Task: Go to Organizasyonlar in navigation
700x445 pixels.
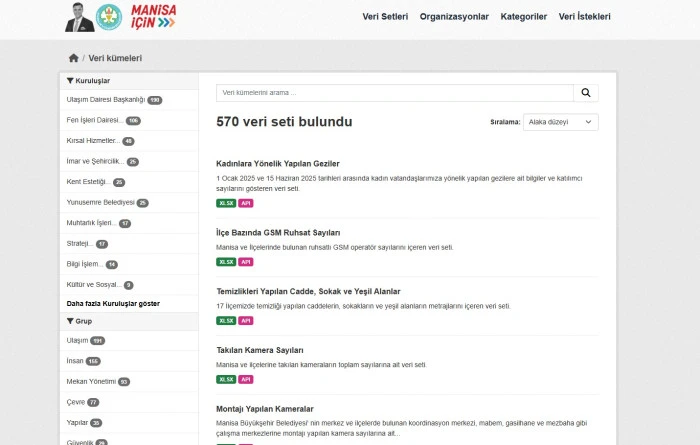Action: (454, 17)
